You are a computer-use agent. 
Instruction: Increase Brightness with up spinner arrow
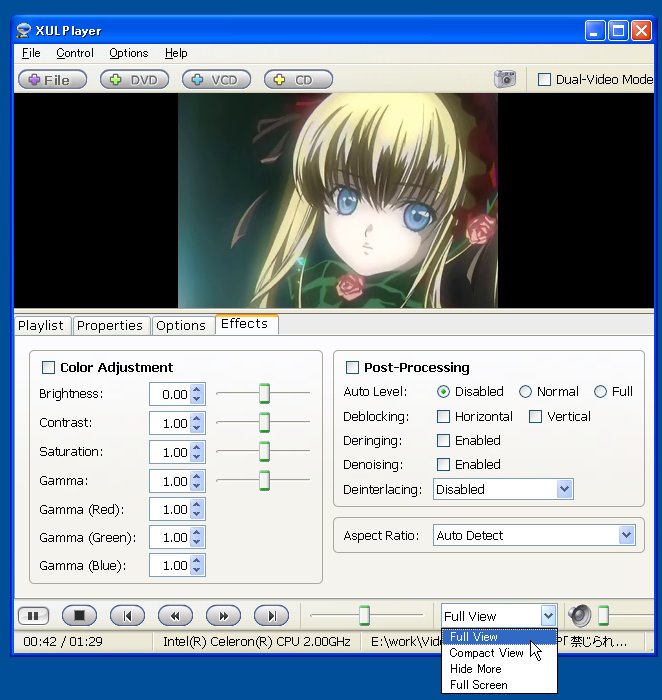click(x=196, y=389)
